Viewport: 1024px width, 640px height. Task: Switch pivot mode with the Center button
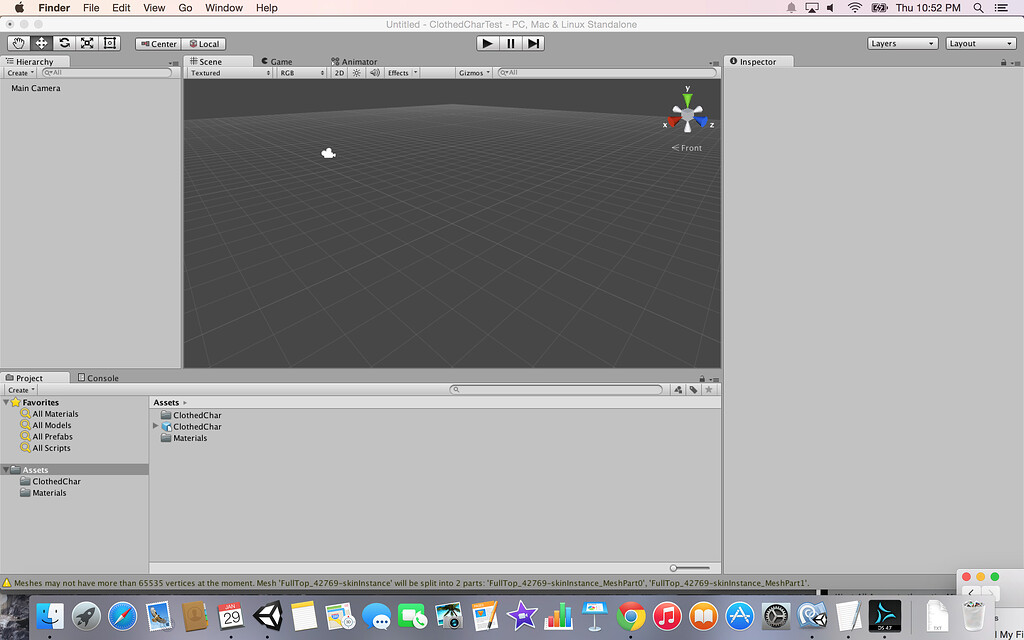coord(157,43)
